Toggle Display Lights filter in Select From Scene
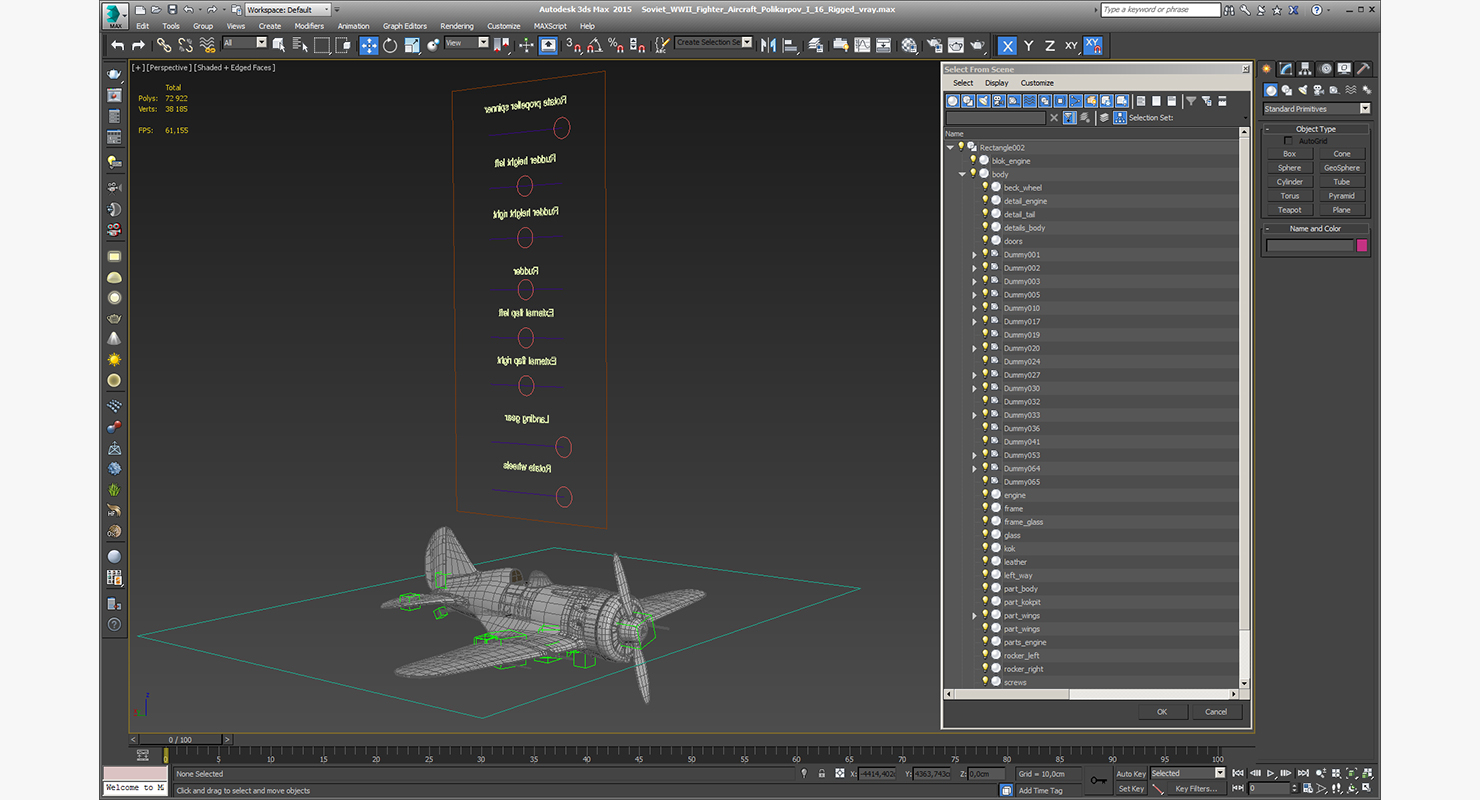Screen dimensions: 1480x800 (984, 101)
